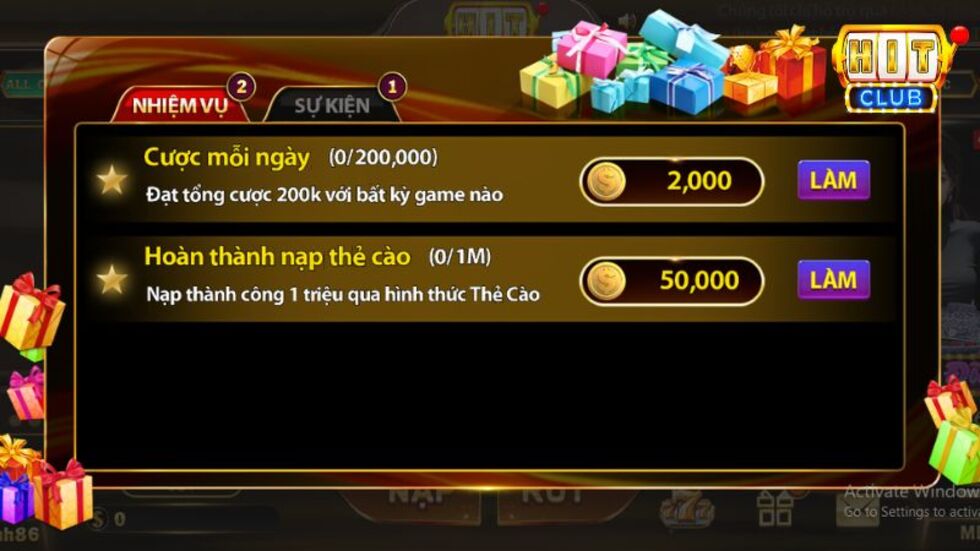Click the HIT CLUB logo
980x551 pixels.
892,70
